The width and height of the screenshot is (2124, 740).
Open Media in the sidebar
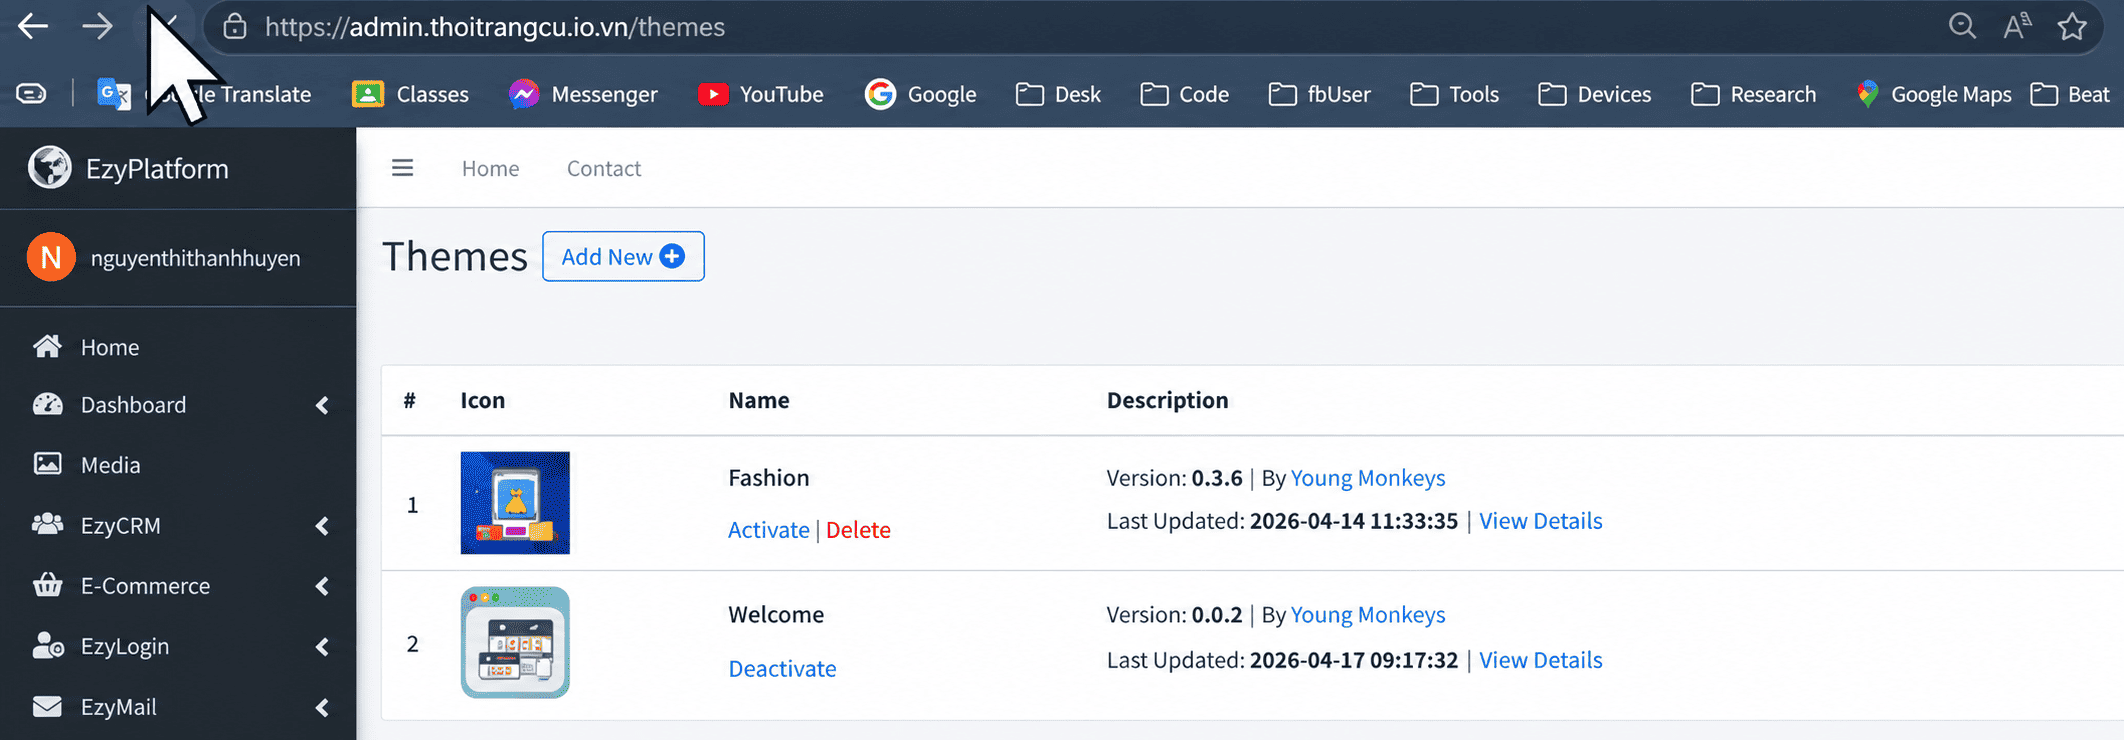178,465
